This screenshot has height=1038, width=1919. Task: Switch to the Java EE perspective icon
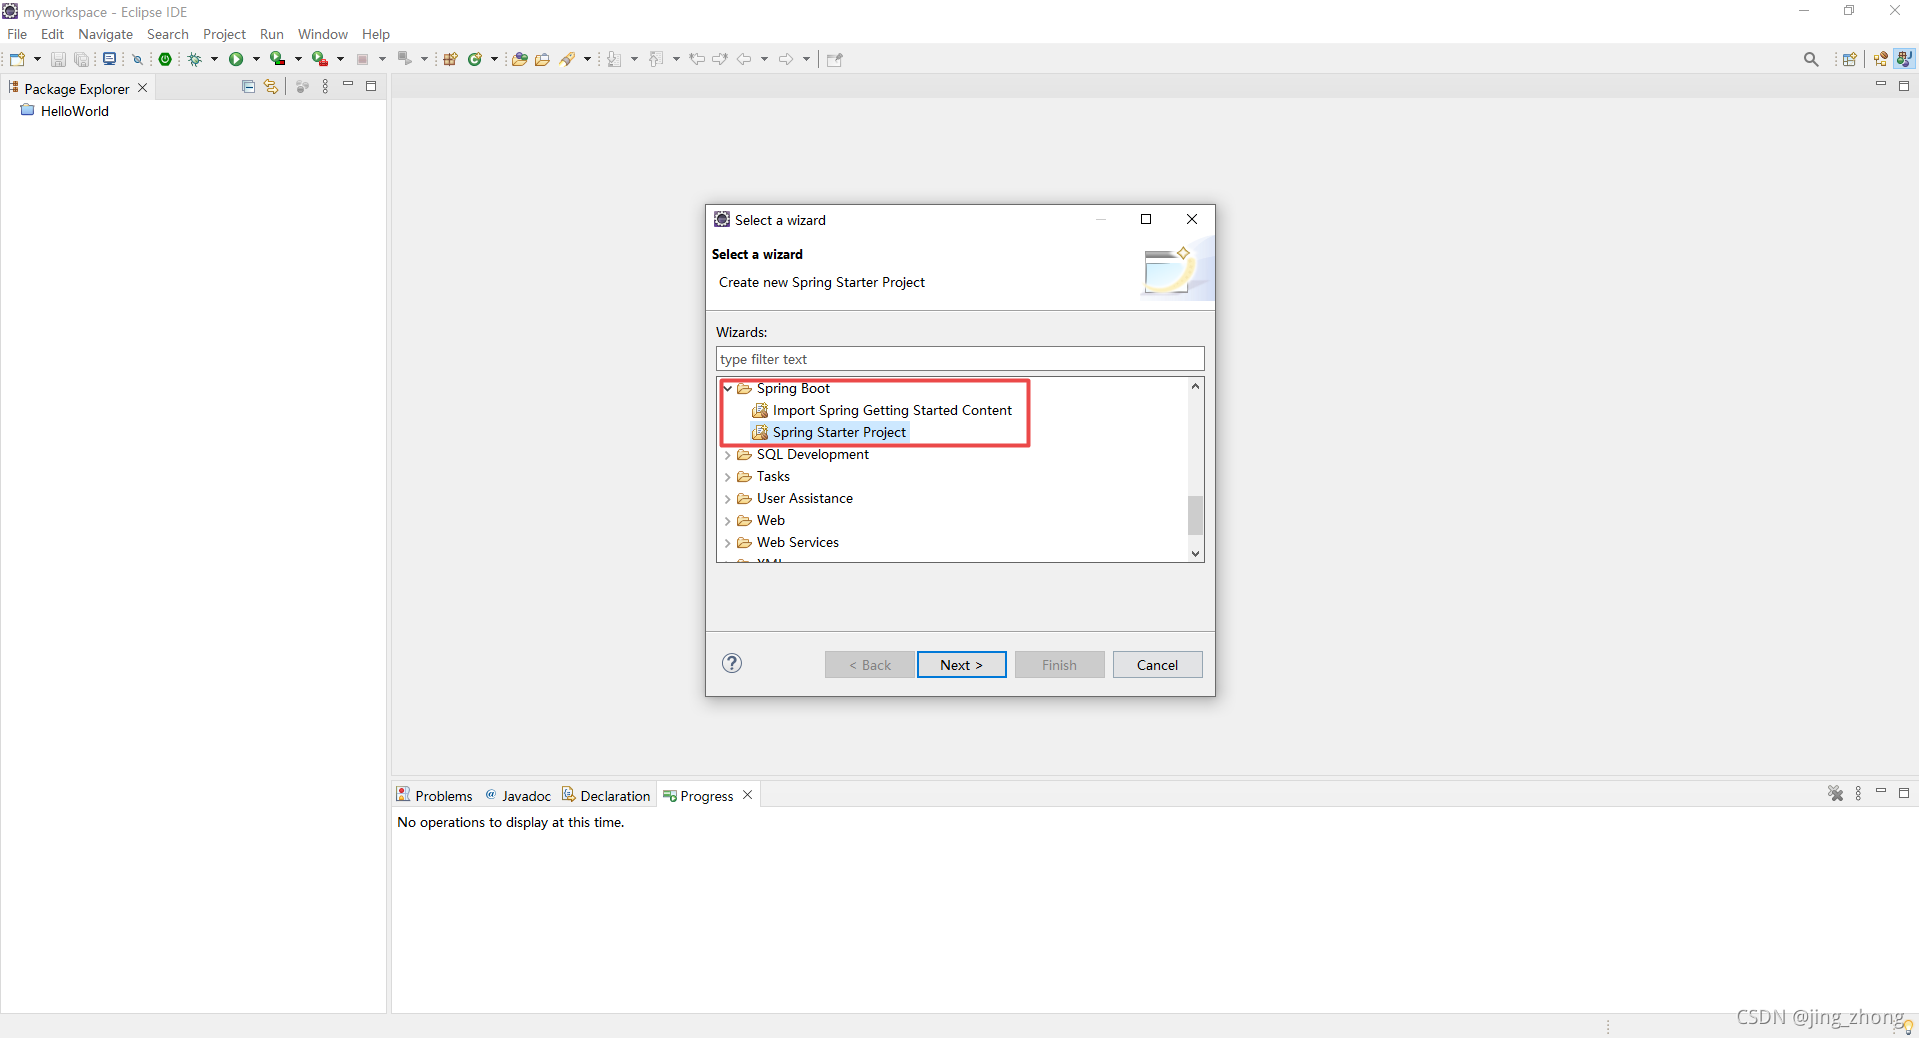(x=1881, y=59)
